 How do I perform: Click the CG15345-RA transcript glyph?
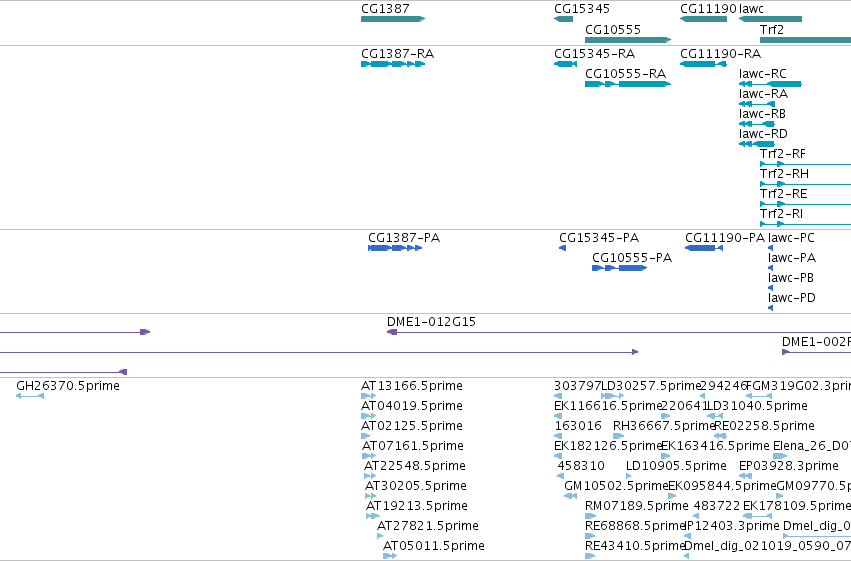point(566,64)
